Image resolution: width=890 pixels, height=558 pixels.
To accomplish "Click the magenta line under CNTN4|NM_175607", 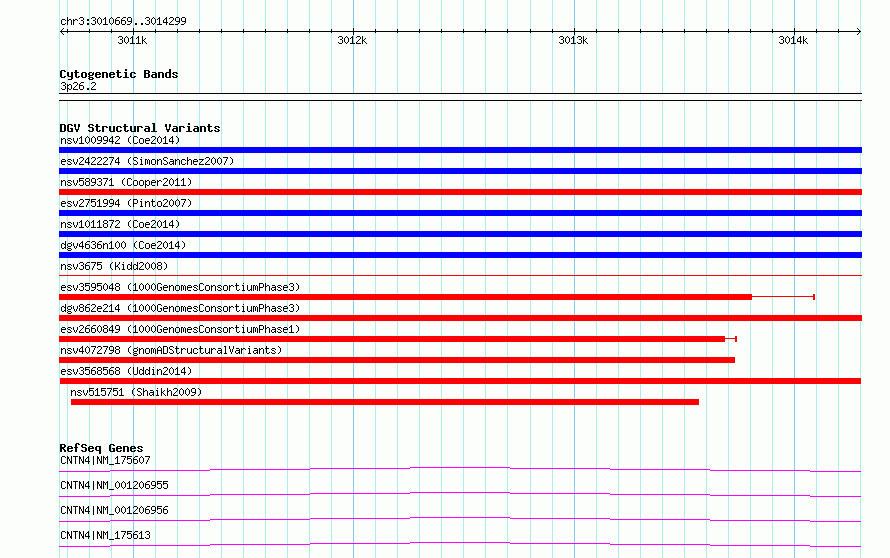I will tap(460, 469).
